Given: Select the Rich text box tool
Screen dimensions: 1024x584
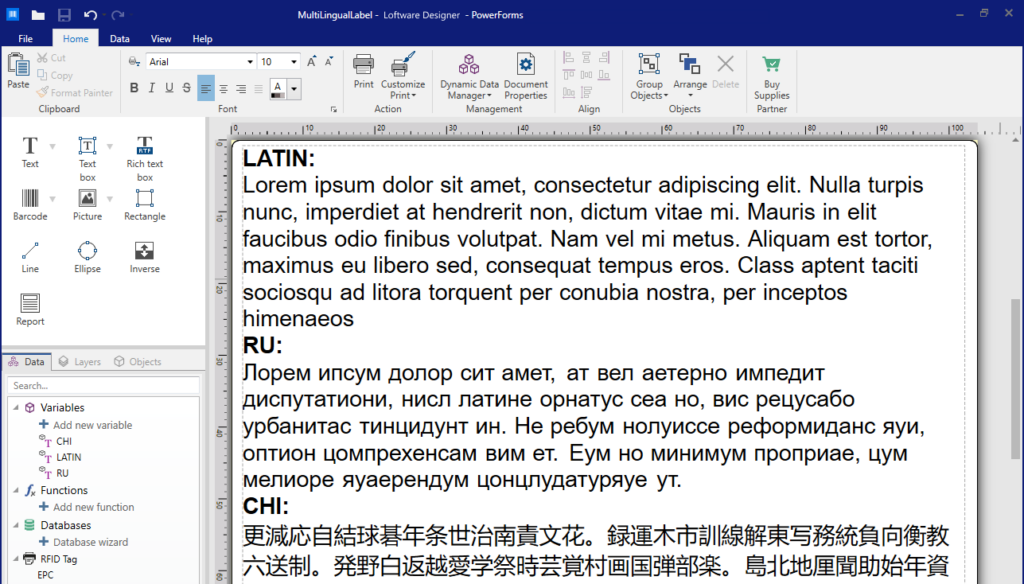Looking at the screenshot, I should [x=143, y=152].
